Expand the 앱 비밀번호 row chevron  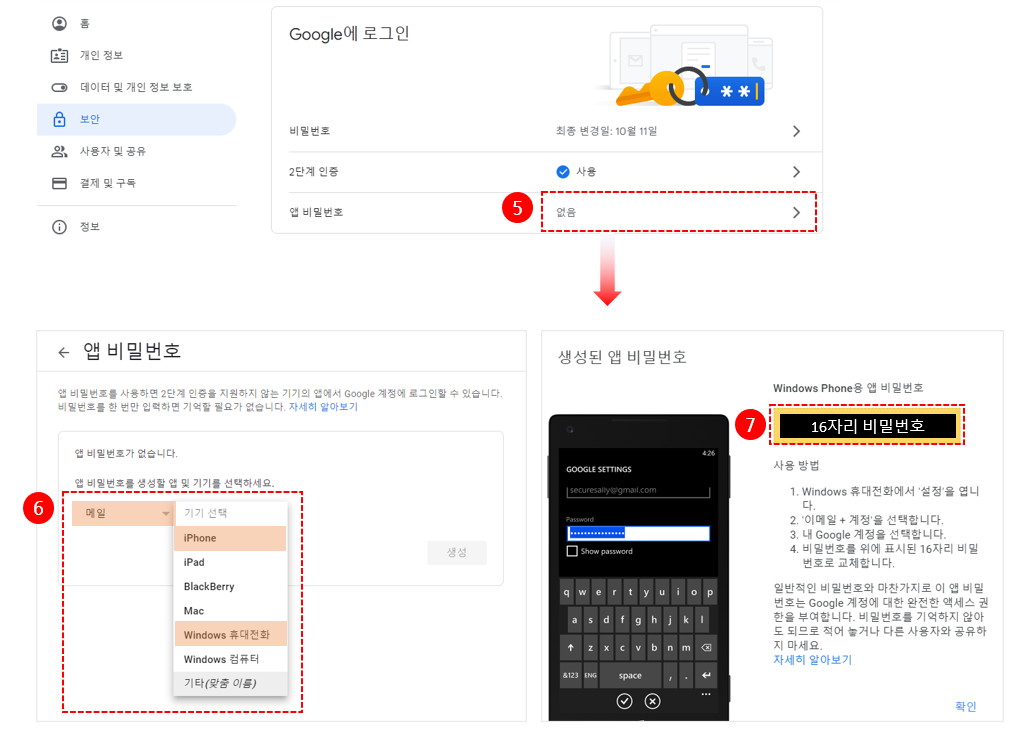796,212
